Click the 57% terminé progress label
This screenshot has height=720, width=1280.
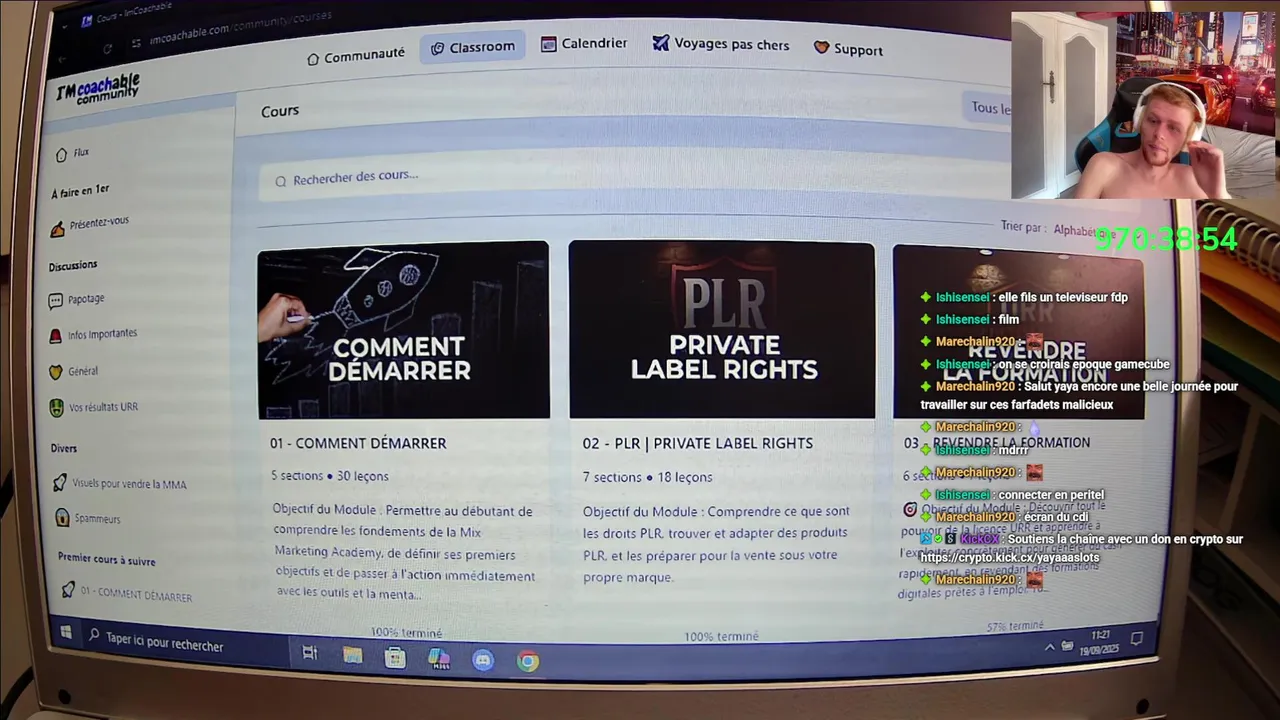point(1015,626)
